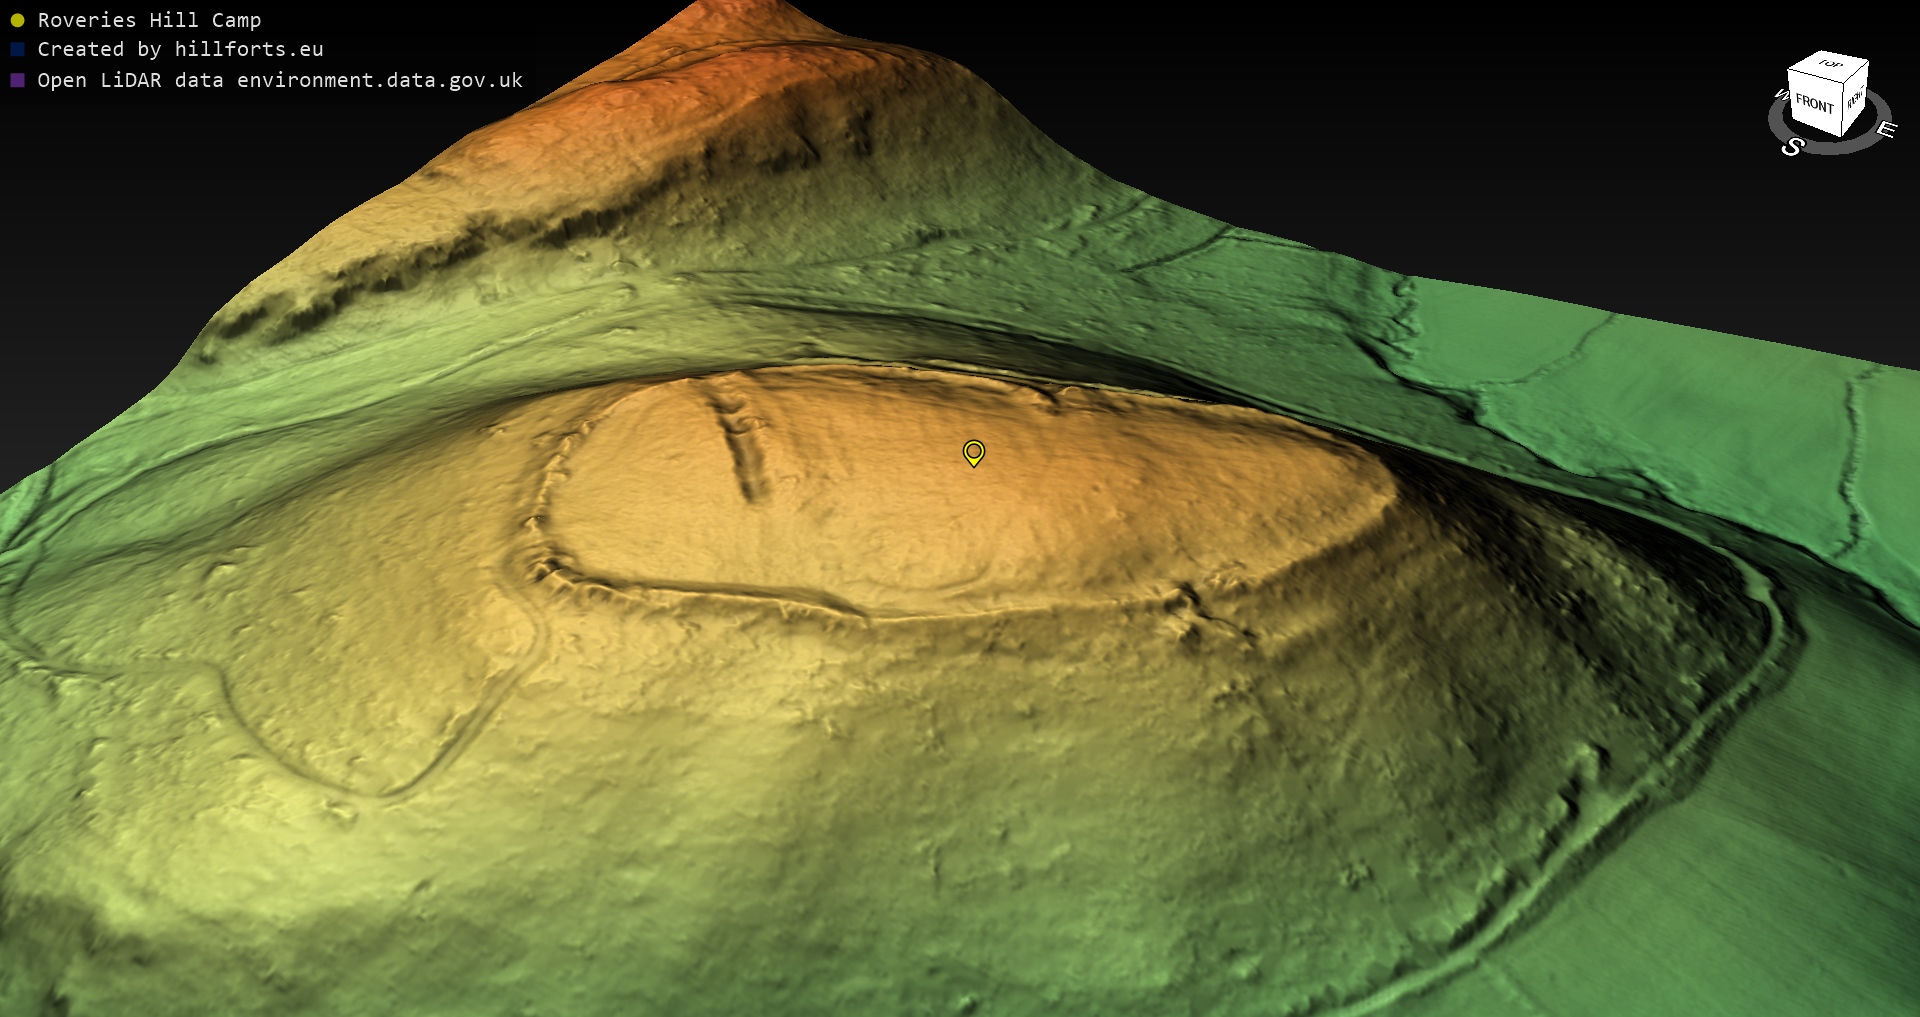The height and width of the screenshot is (1017, 1920).
Task: Click the W compass letter beside the cube
Action: [x=1781, y=96]
